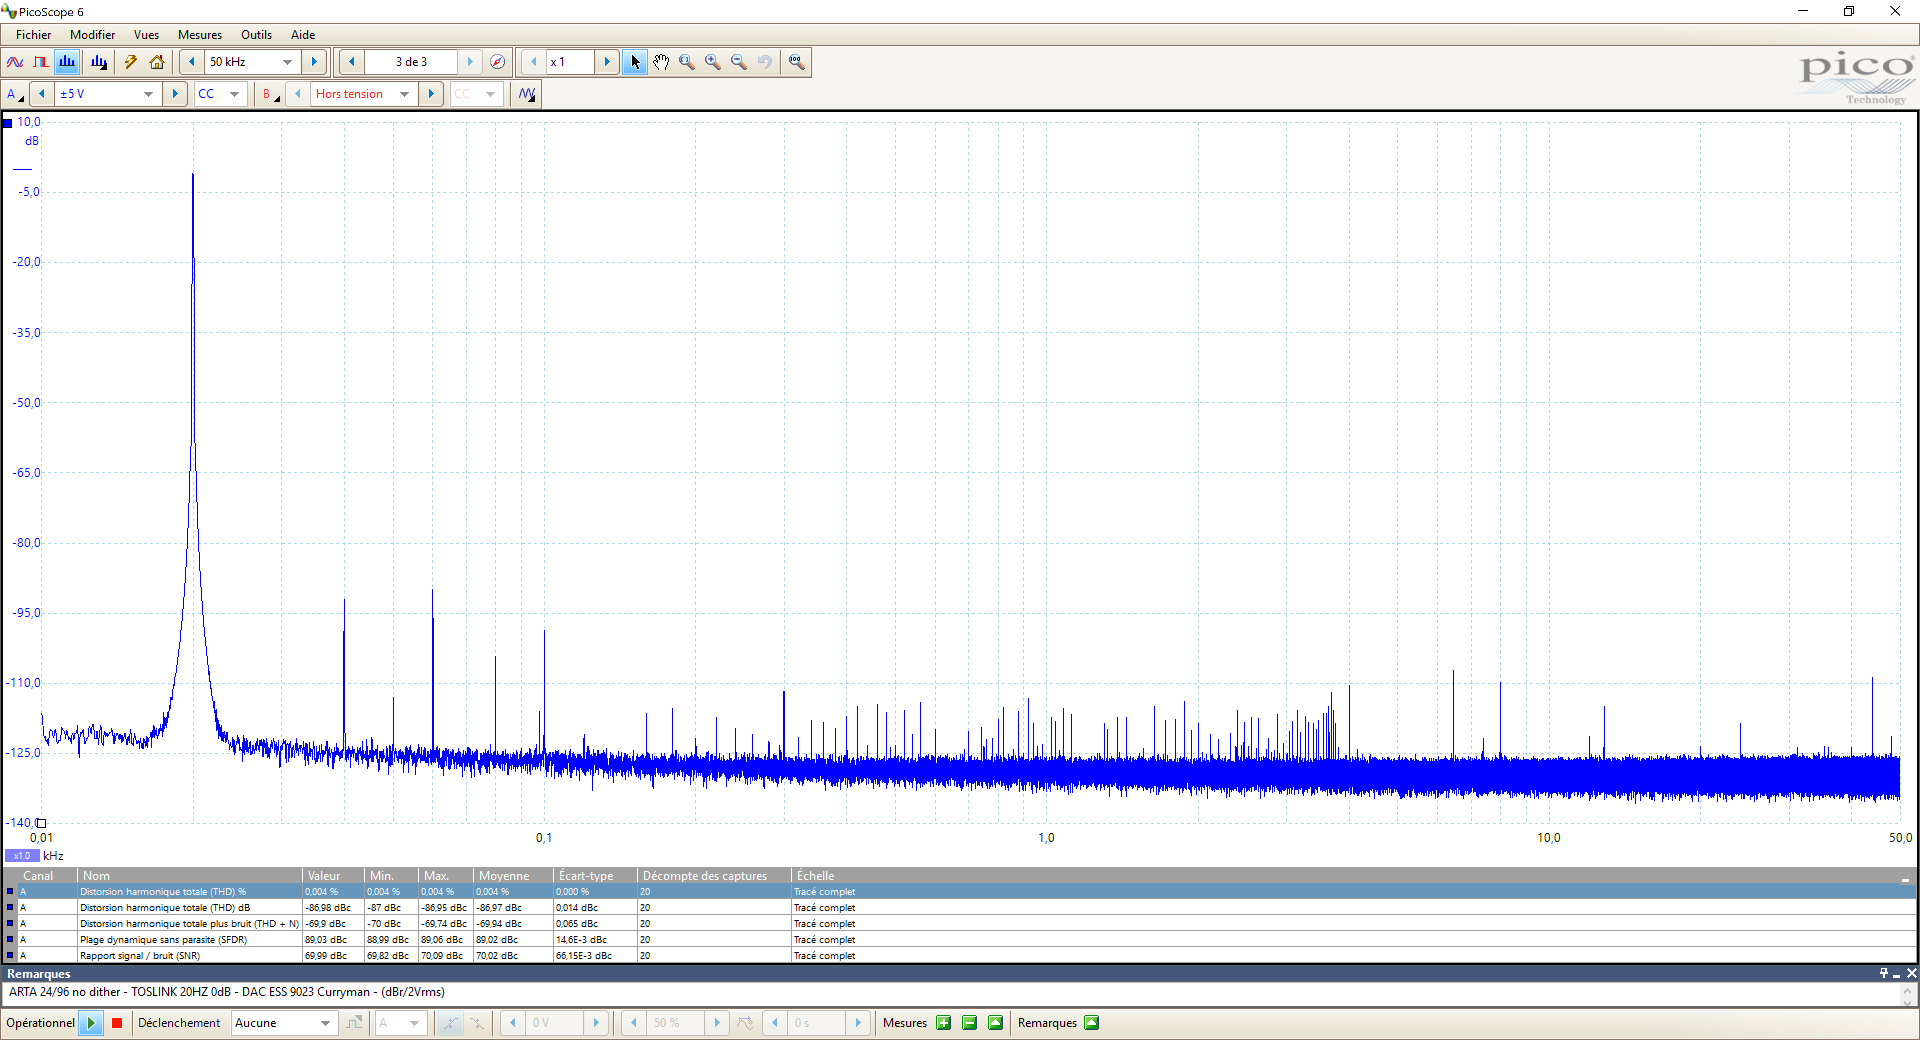
Task: Click the auto setup lightning icon
Action: (130, 62)
